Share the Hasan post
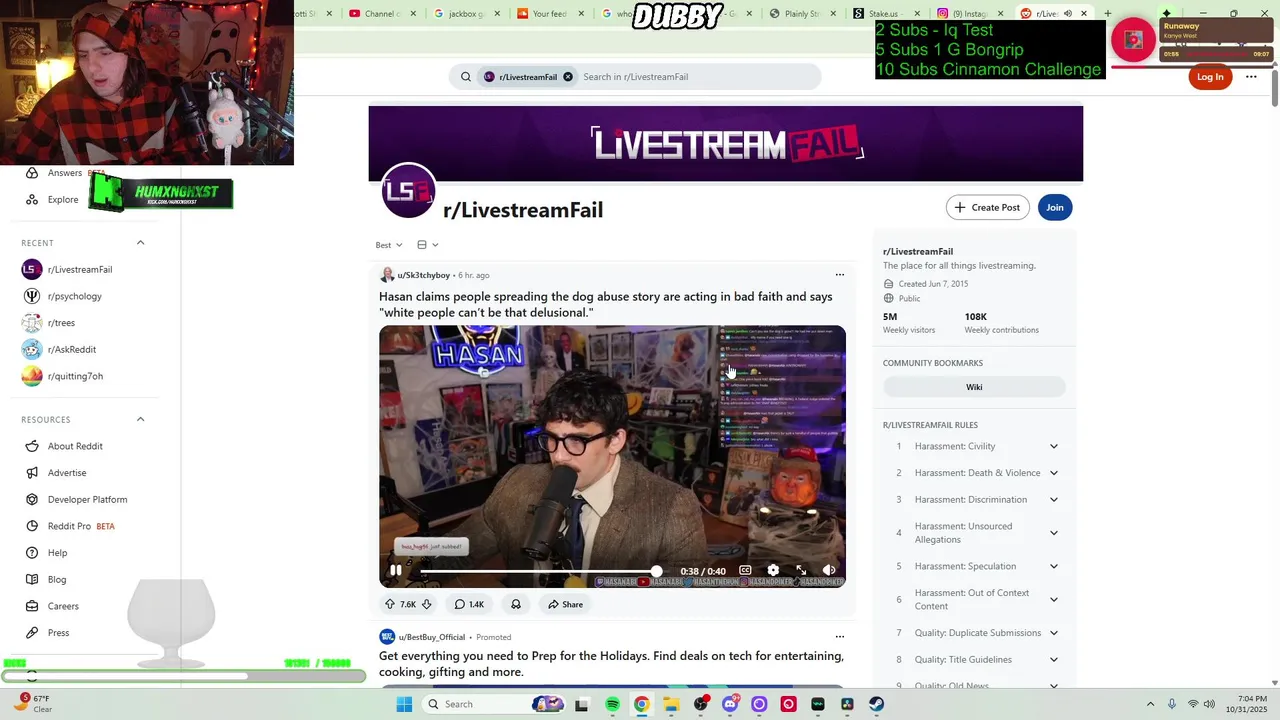 [x=565, y=604]
